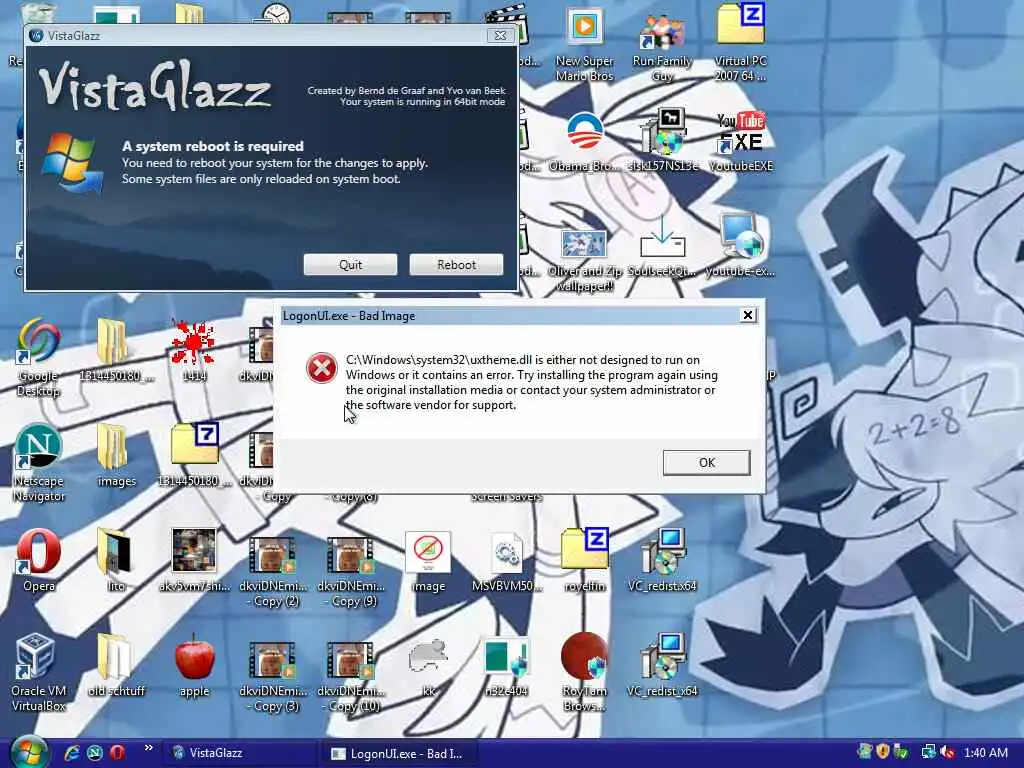The width and height of the screenshot is (1024, 768).
Task: Select the image file icon
Action: point(428,562)
